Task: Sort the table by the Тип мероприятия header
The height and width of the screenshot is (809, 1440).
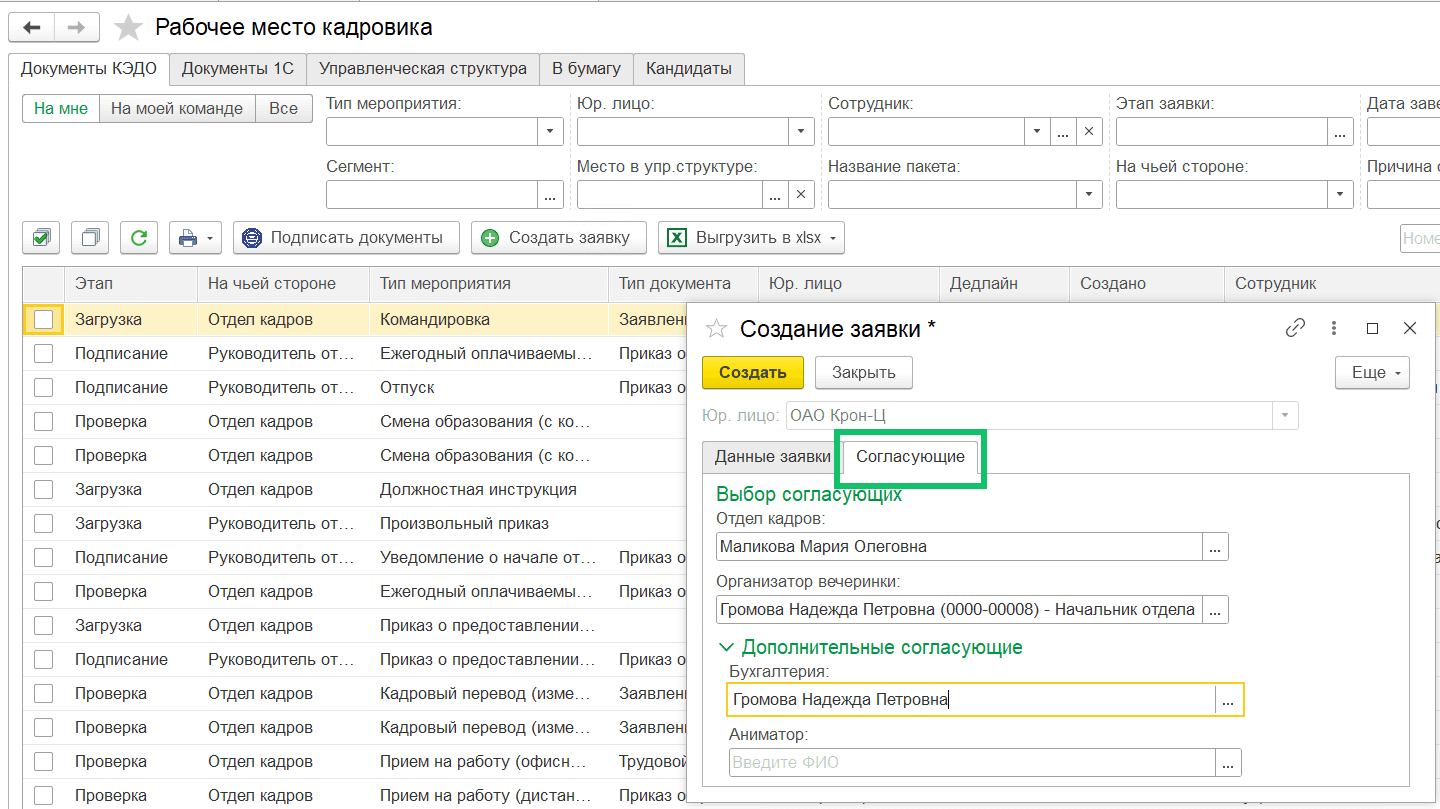Action: 488,284
